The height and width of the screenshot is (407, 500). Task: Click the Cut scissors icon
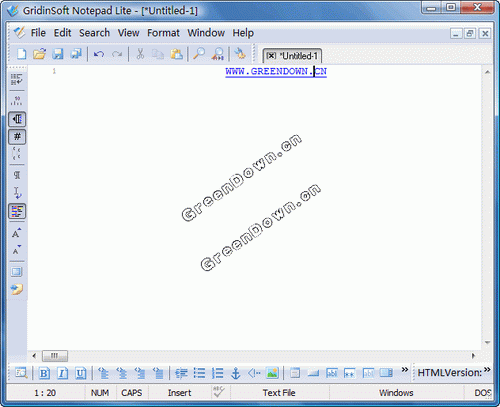pos(140,54)
